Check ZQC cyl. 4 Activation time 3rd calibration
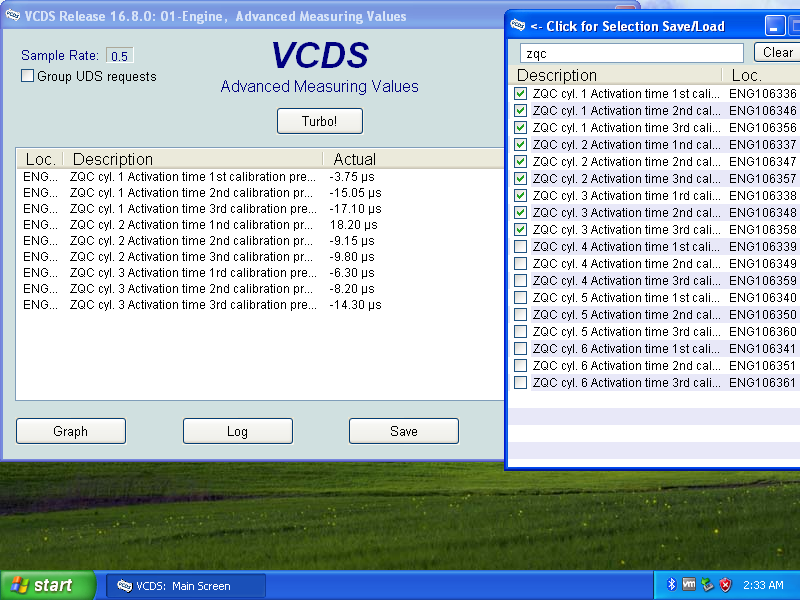This screenshot has width=800, height=600. pos(520,281)
